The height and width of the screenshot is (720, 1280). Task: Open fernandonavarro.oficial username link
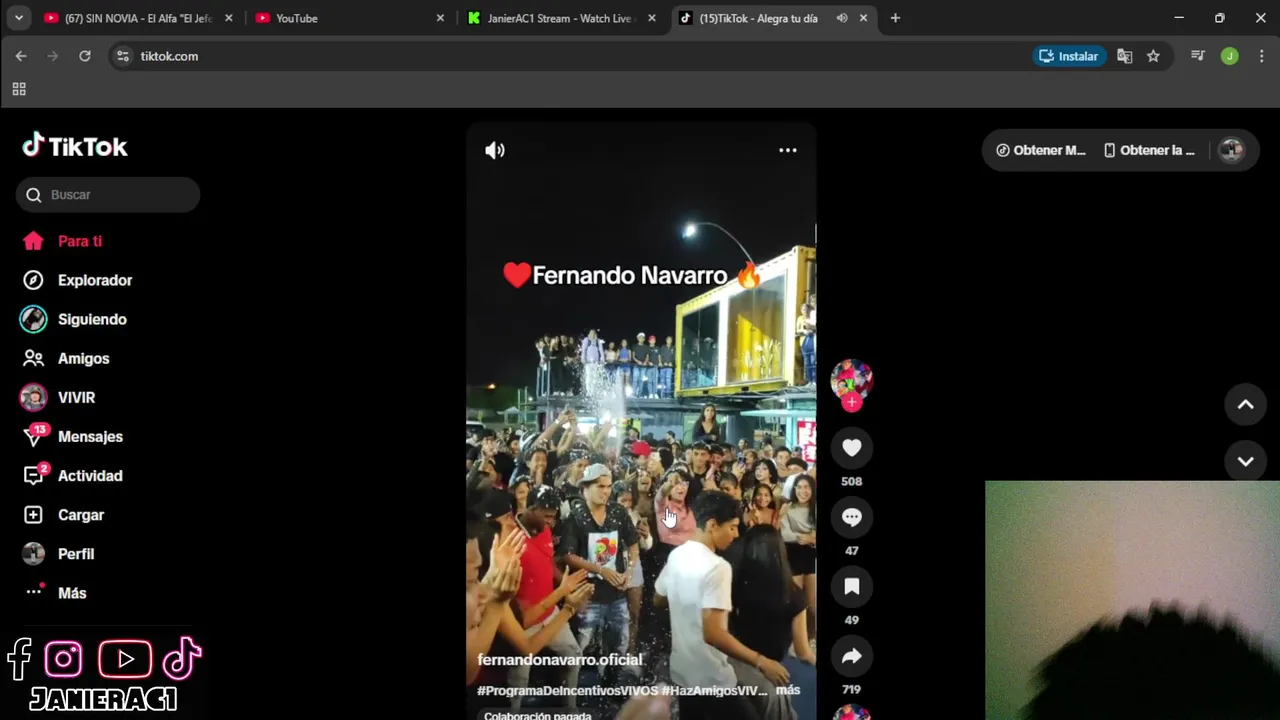click(560, 660)
